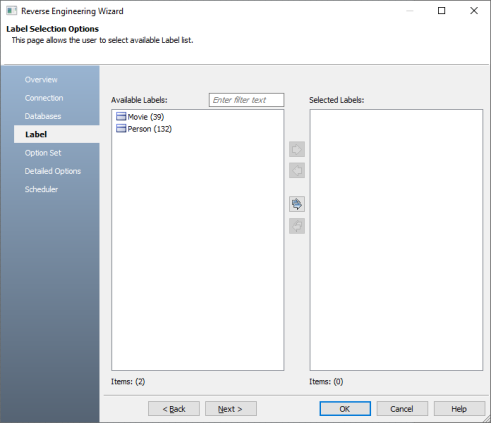The image size is (491, 423).
Task: Click the add selected label arrow icon
Action: [x=297, y=149]
